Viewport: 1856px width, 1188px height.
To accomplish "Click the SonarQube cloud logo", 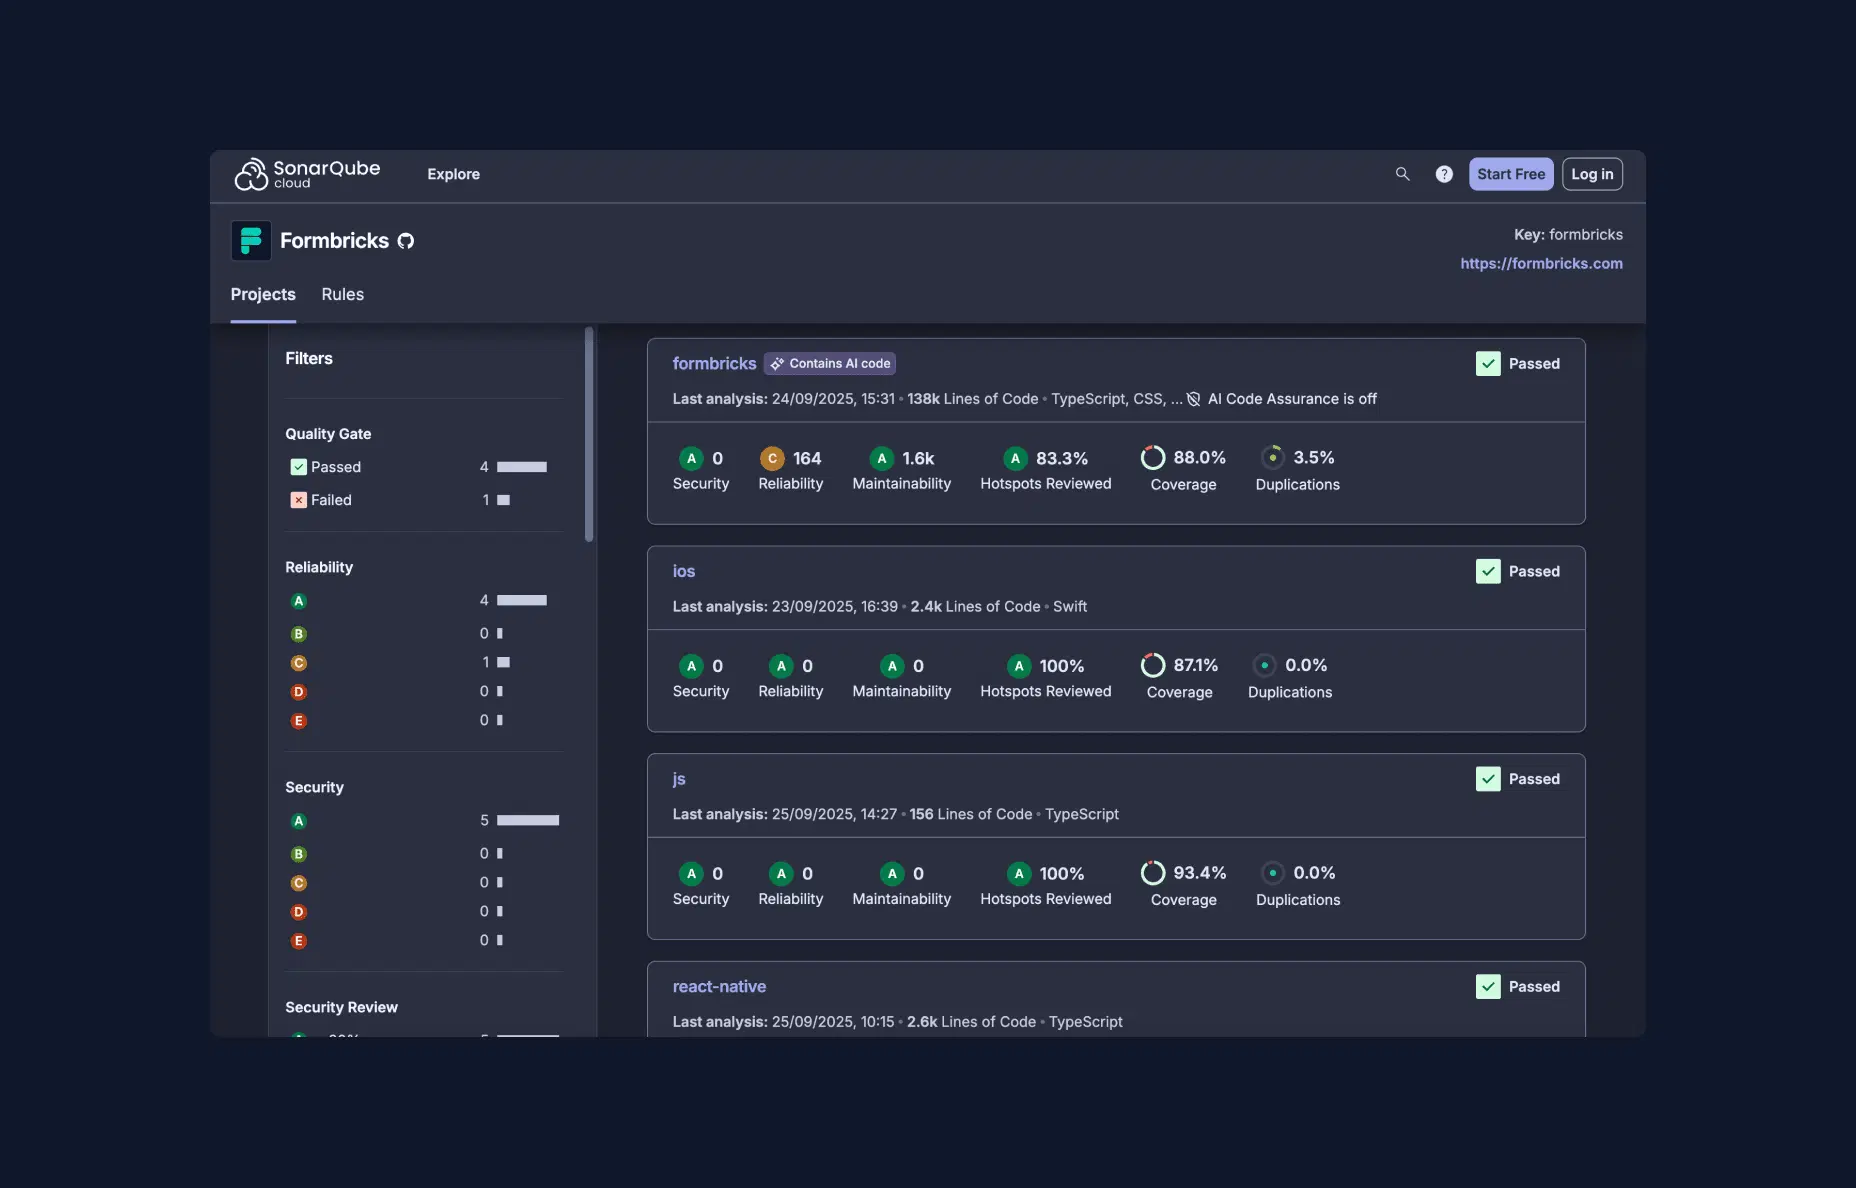I will [307, 174].
